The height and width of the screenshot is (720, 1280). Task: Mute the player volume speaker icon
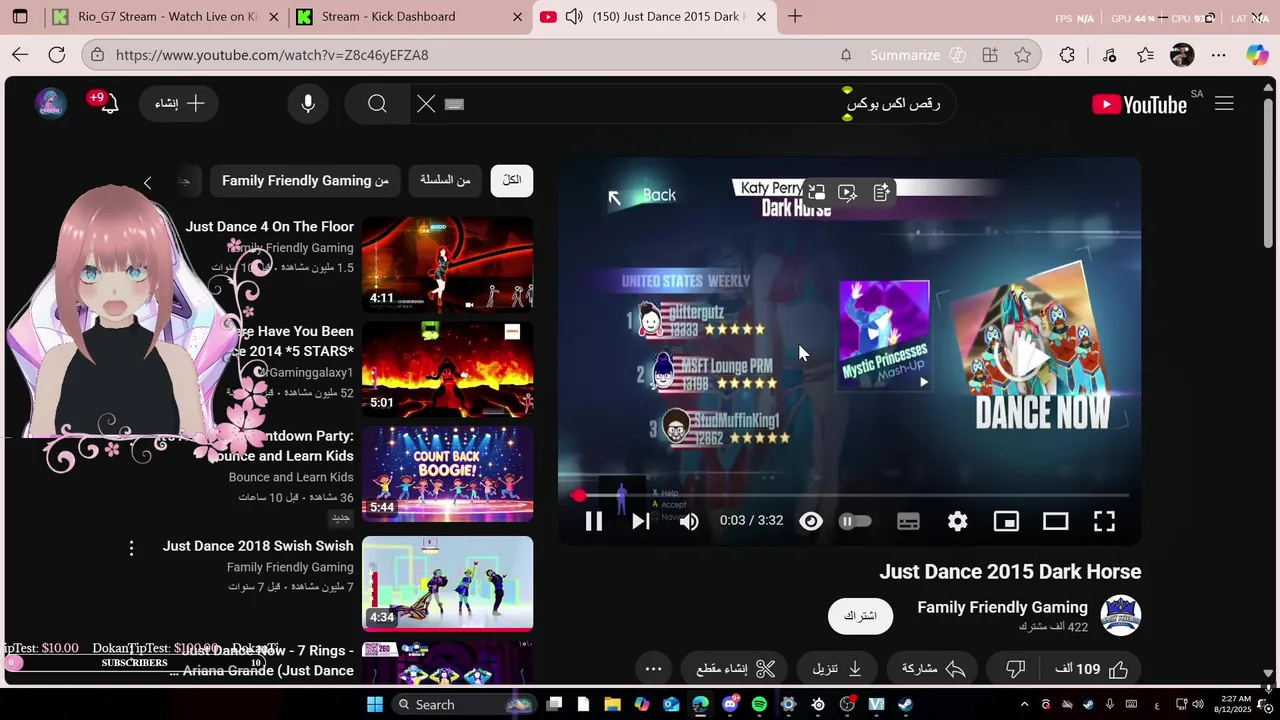(689, 521)
